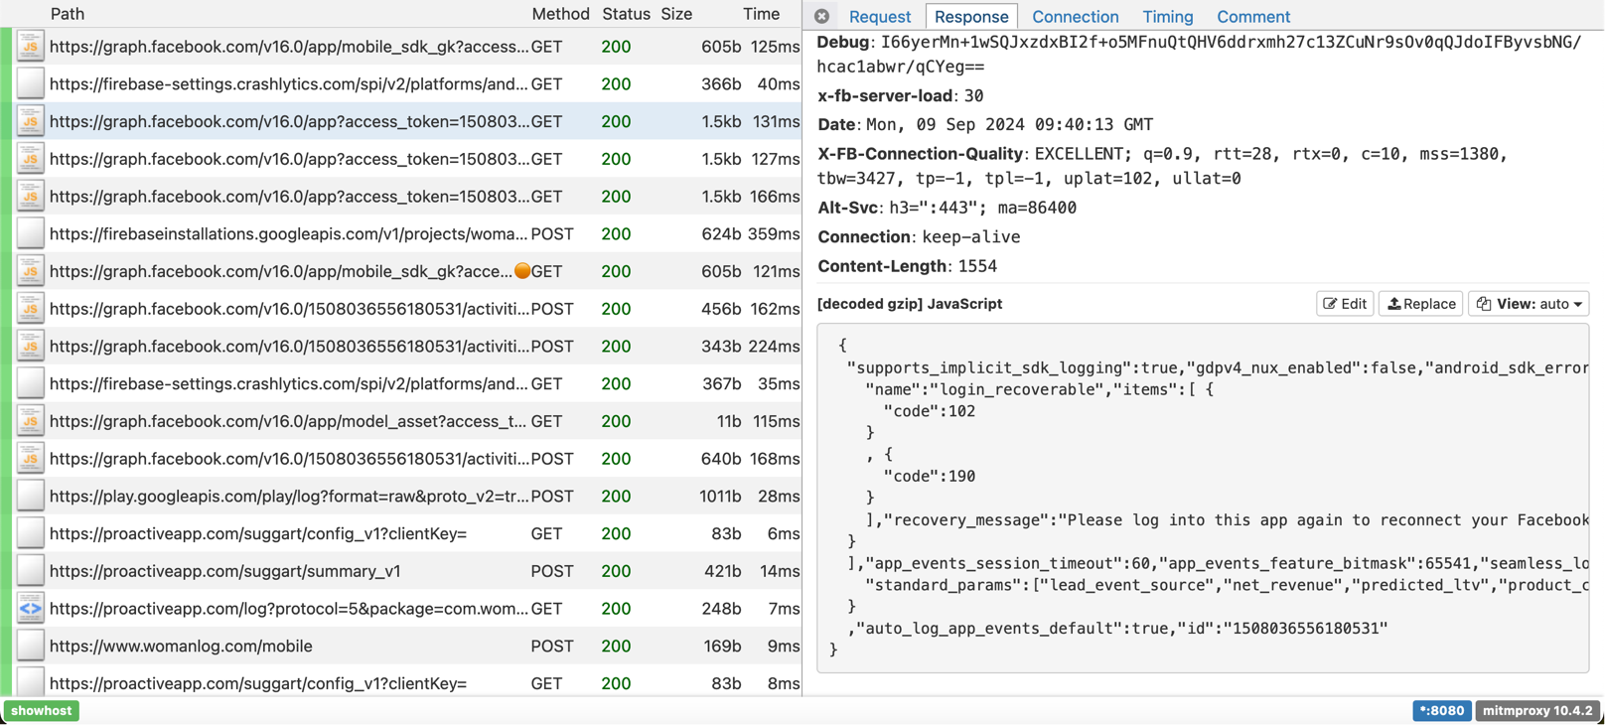Switch to the Request tab
The height and width of the screenshot is (727, 1607).
tap(879, 17)
